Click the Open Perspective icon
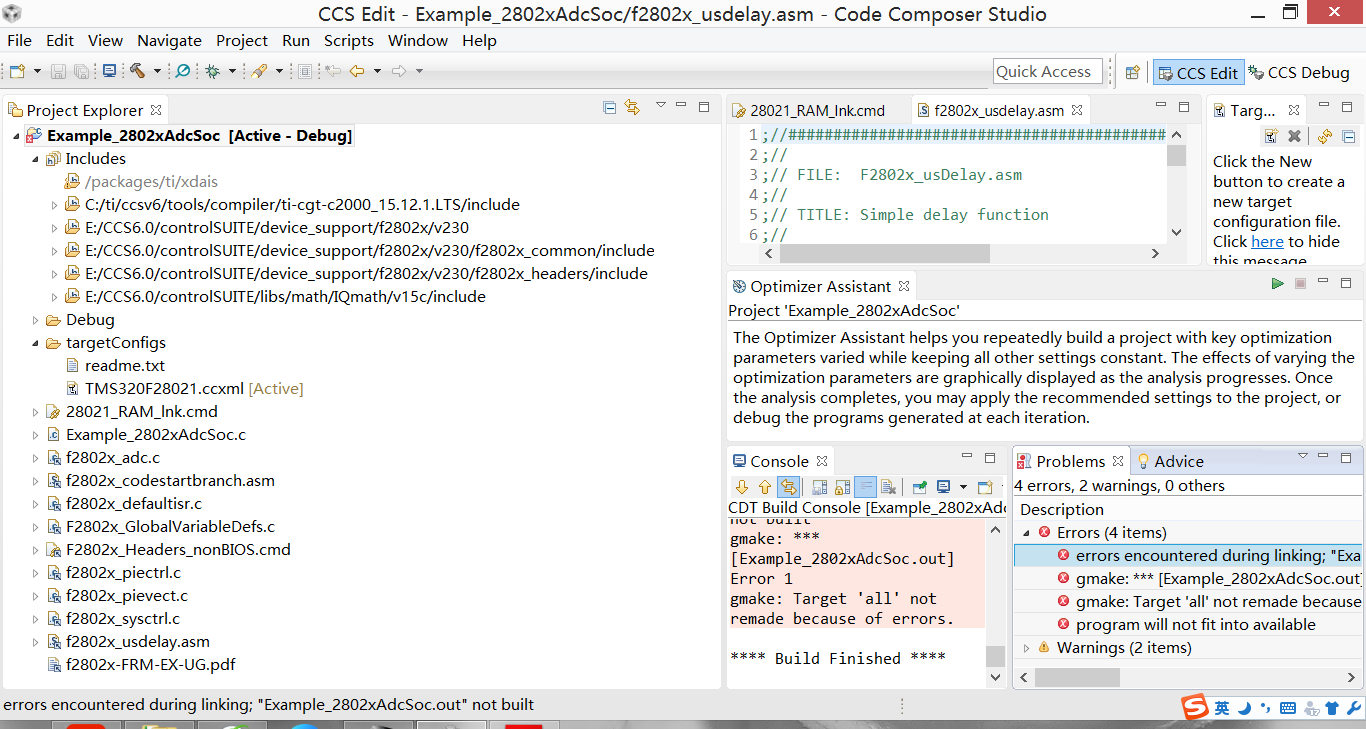The height and width of the screenshot is (729, 1366). [x=1133, y=72]
